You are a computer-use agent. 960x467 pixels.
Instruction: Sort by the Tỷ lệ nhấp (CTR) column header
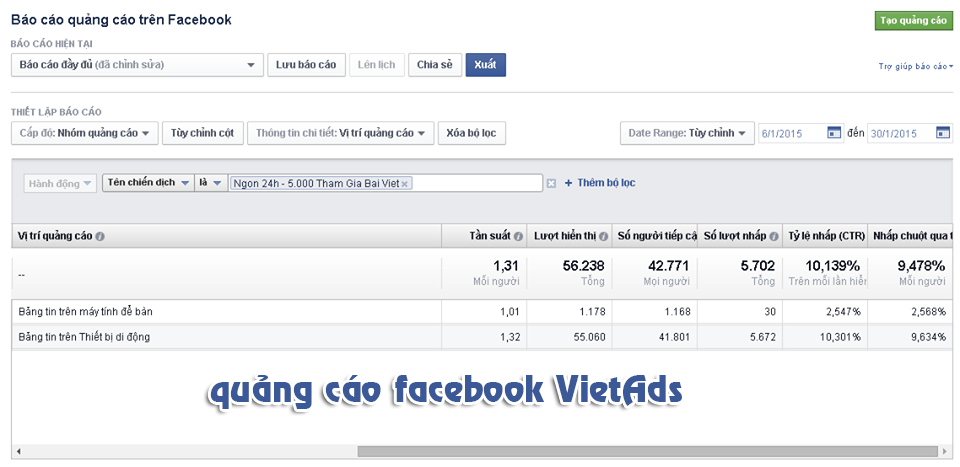(x=825, y=236)
